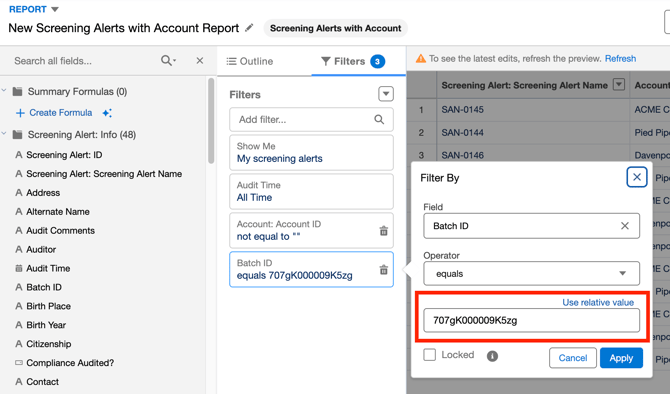
Task: Select the Alternate Name field
Action: [58, 212]
